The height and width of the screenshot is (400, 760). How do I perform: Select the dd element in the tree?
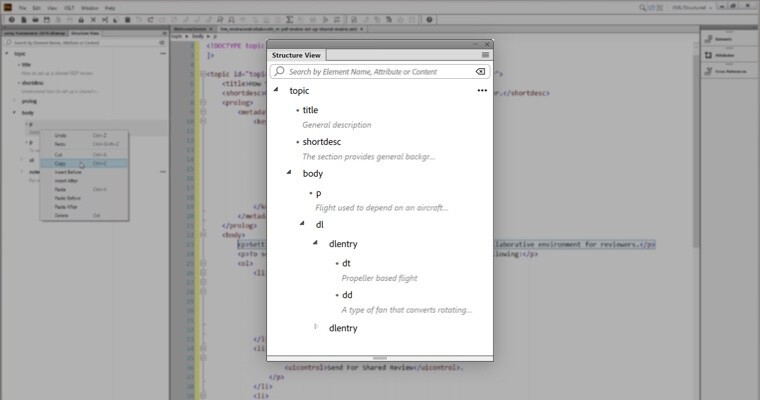coord(347,295)
